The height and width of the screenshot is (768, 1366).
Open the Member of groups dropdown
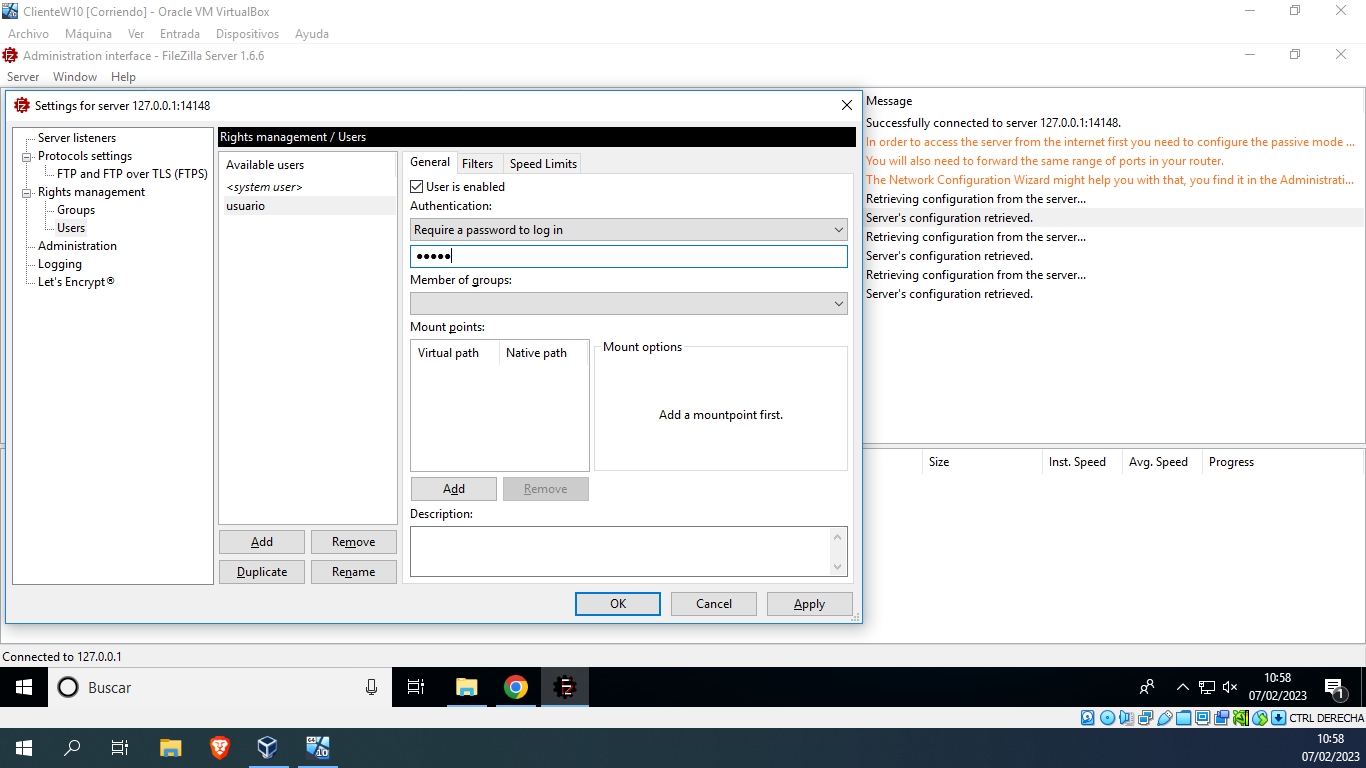click(x=629, y=303)
